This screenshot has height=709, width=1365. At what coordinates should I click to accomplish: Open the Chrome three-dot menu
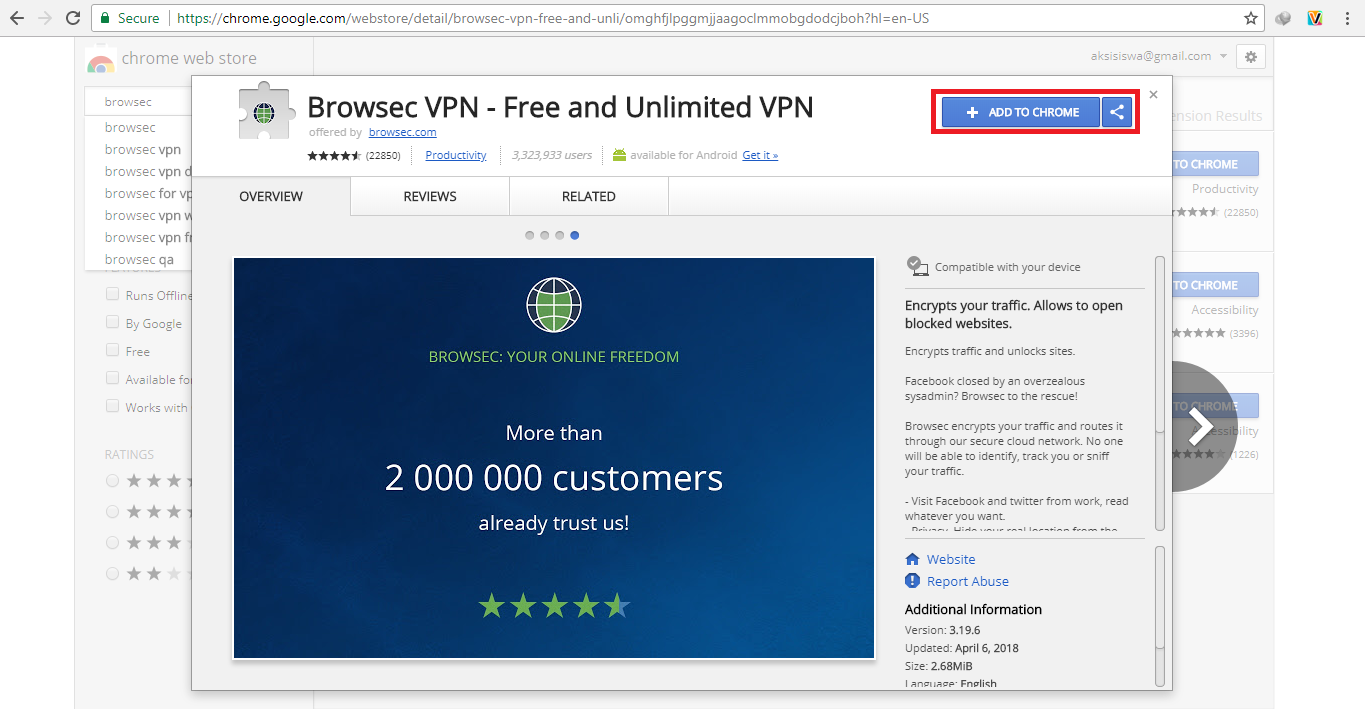click(x=1349, y=18)
